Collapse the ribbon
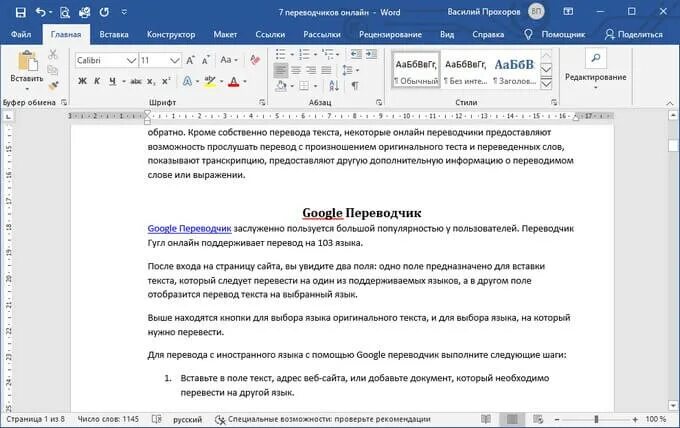This screenshot has width=680, height=428. 670,103
